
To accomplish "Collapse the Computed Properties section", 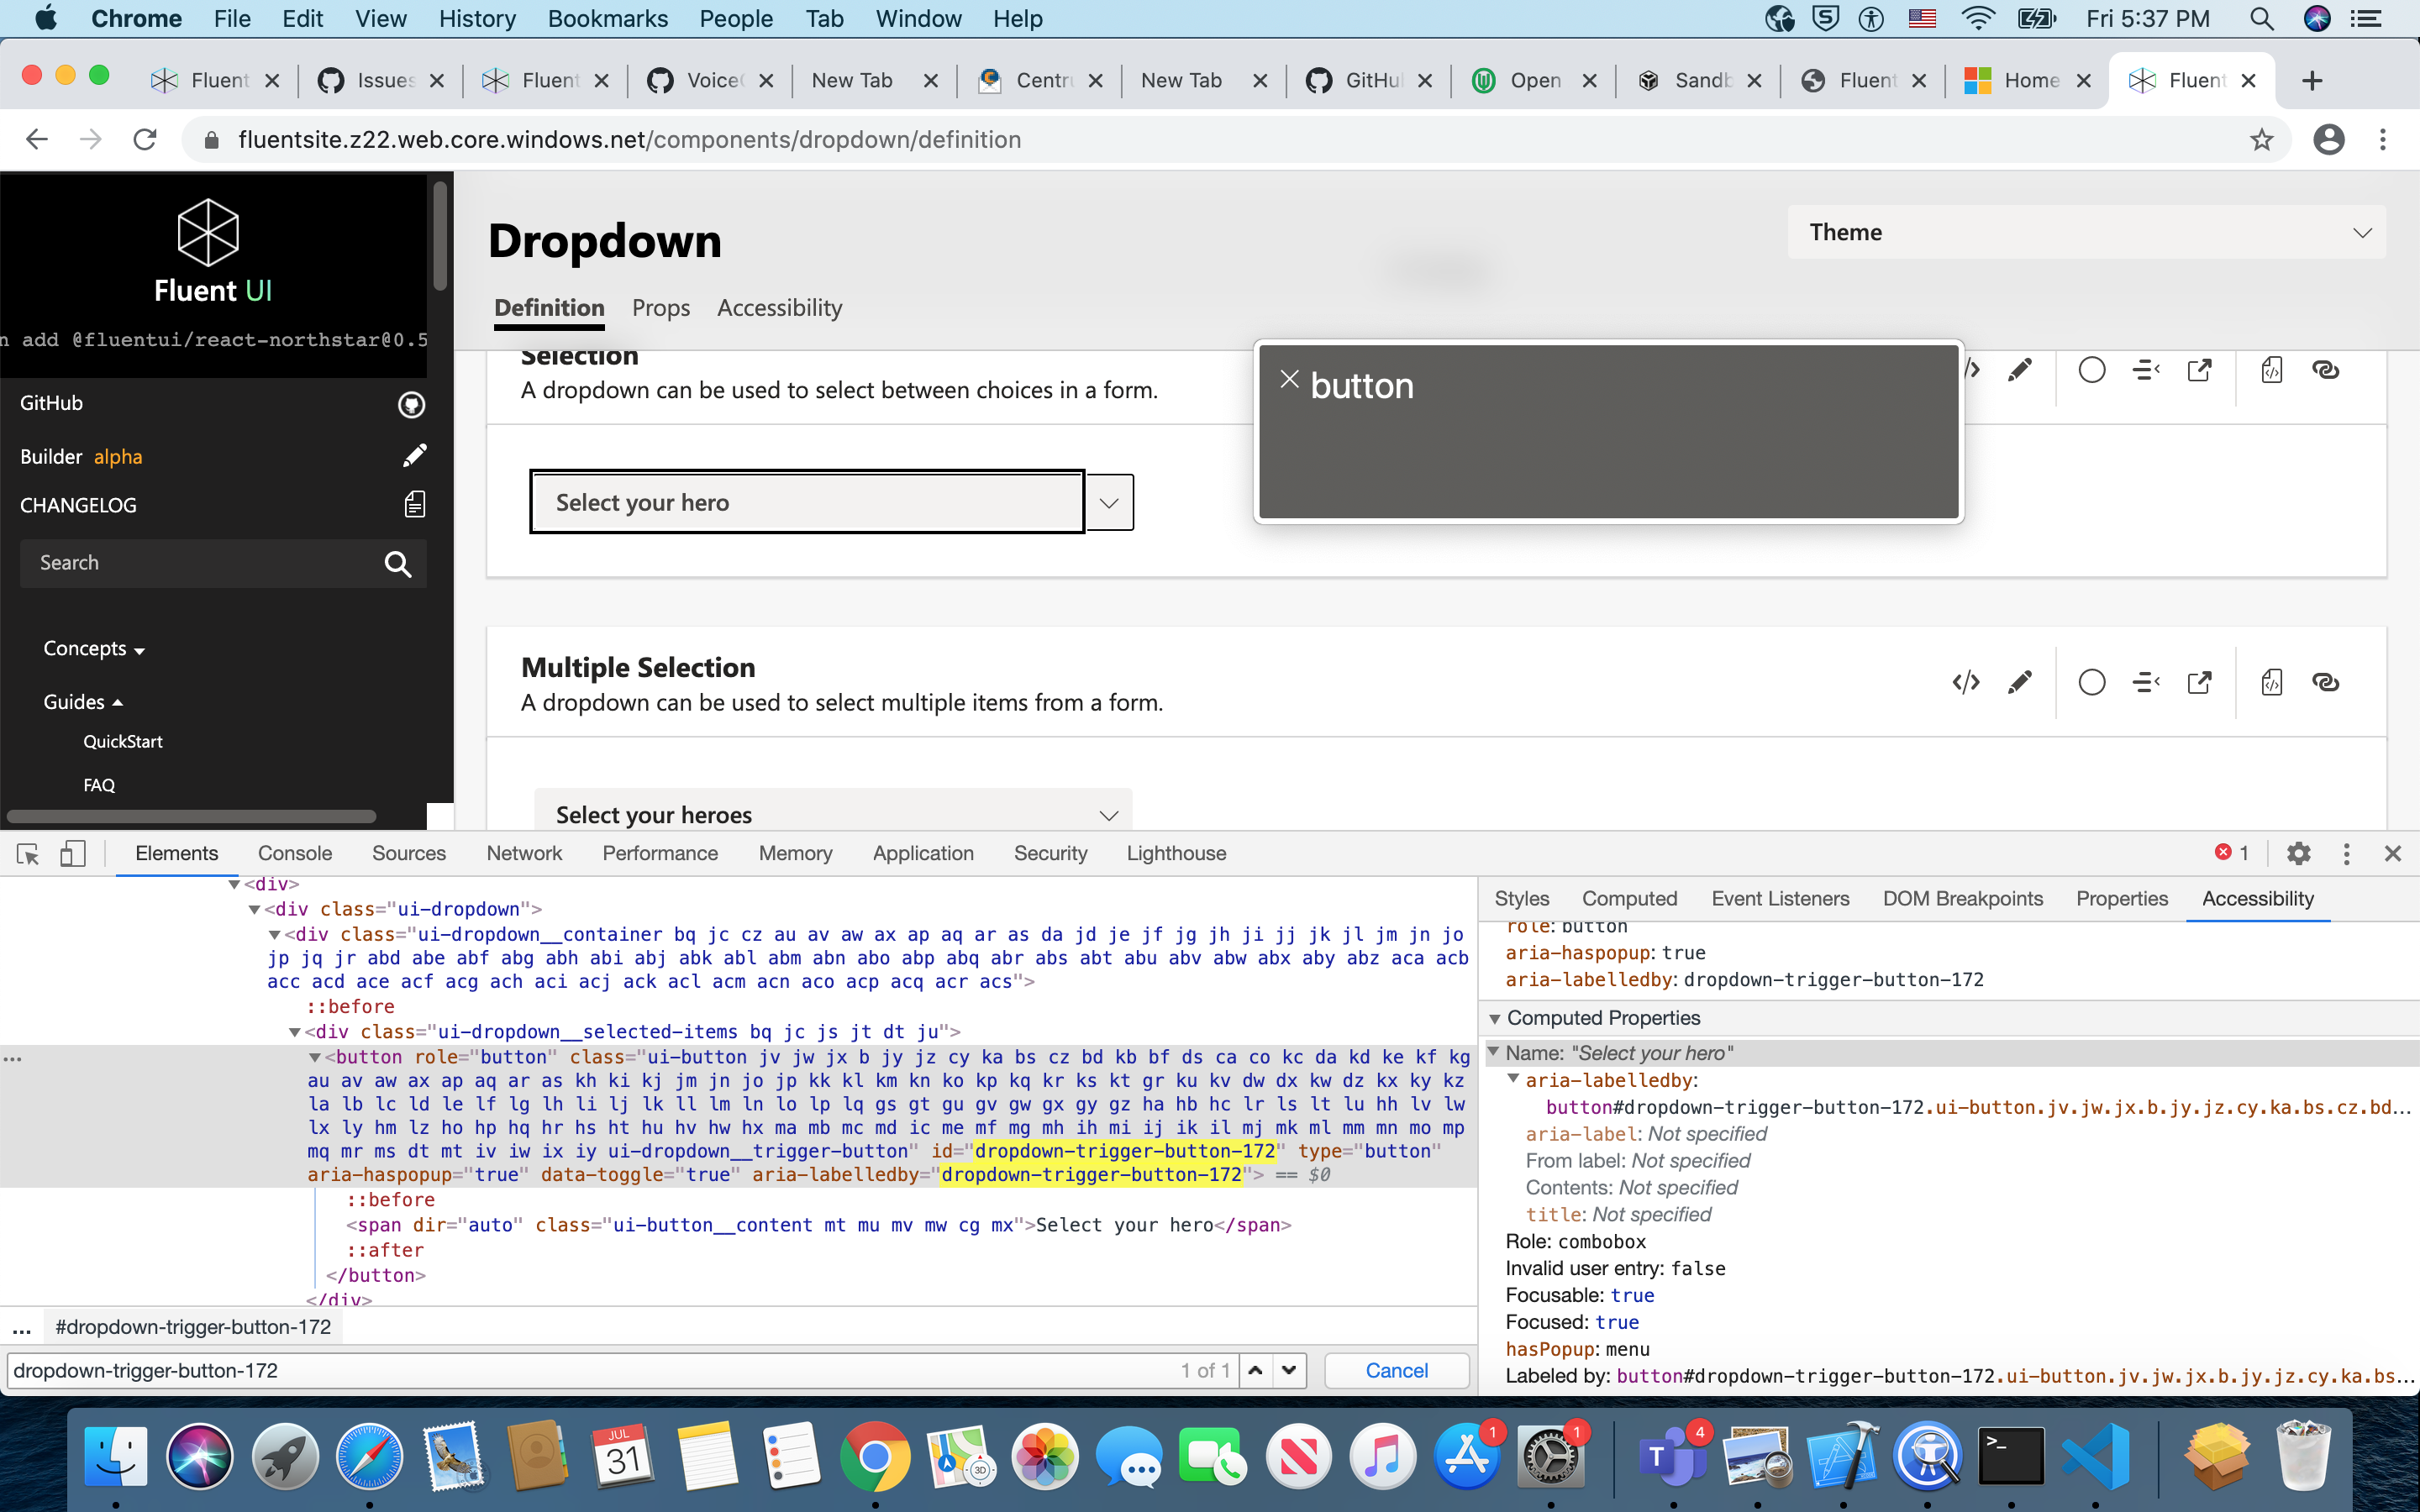I will 1495,1017.
